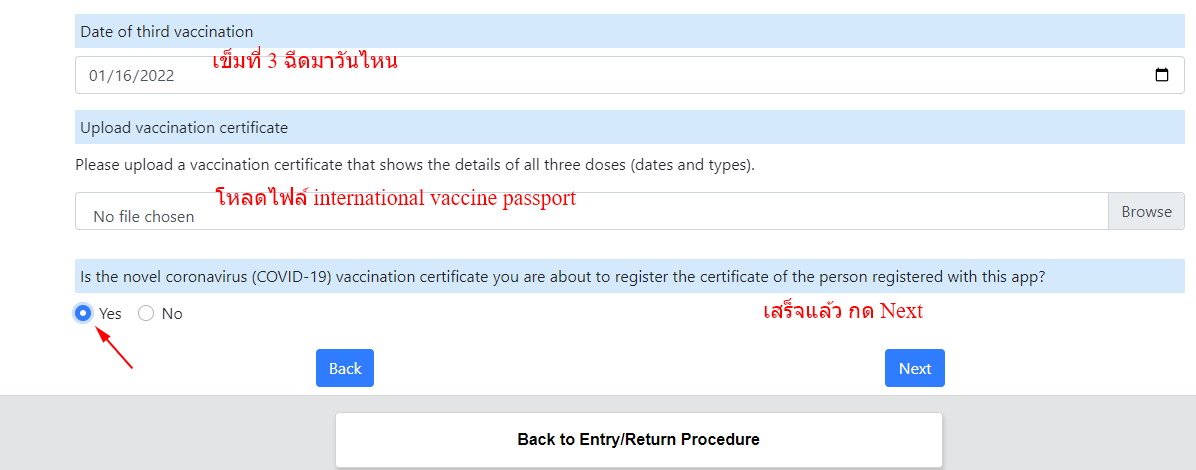1196x470 pixels.
Task: Select the No radio button
Action: [146, 313]
